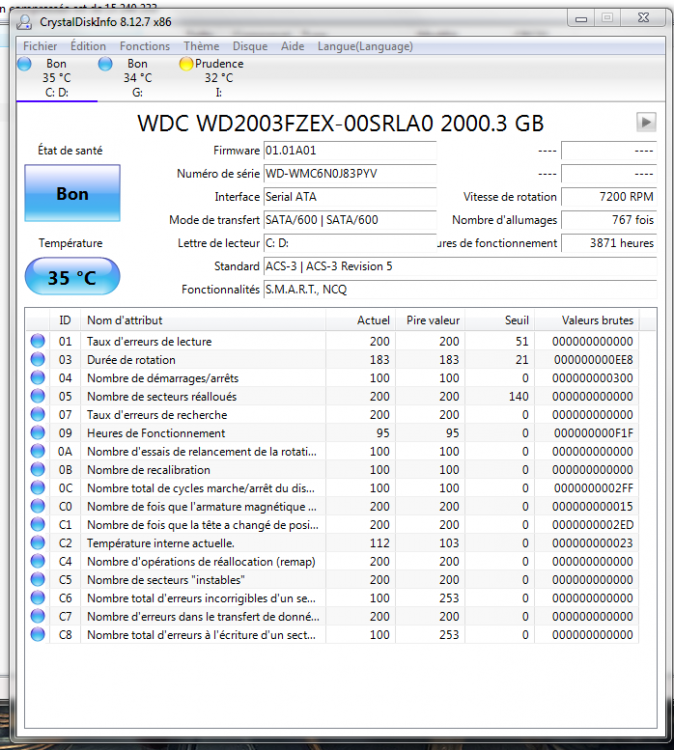Click status icon for attribute C4

click(37, 561)
